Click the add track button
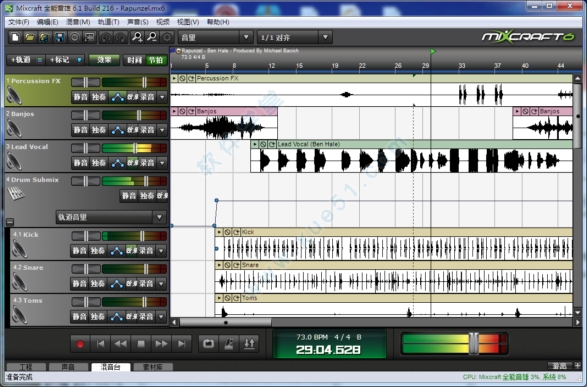The image size is (587, 387). (x=25, y=60)
